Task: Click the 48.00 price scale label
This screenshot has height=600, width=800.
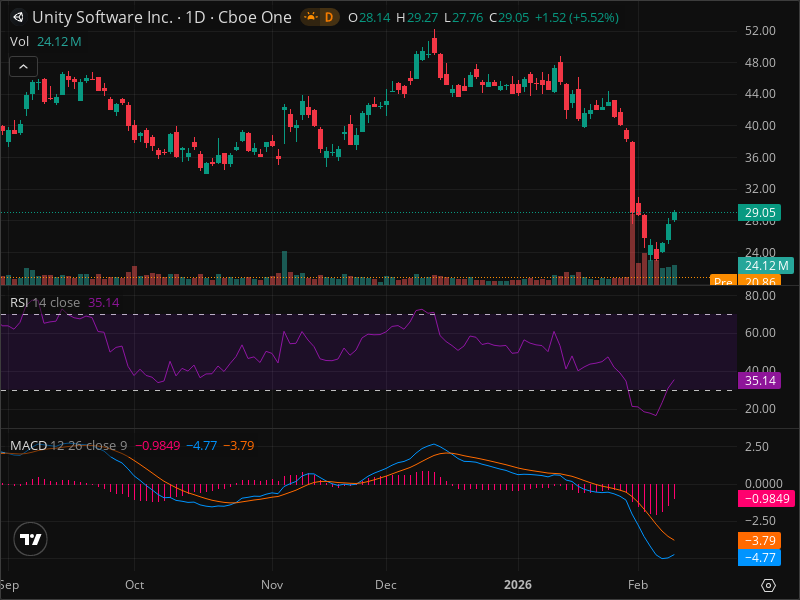Action: coord(760,63)
